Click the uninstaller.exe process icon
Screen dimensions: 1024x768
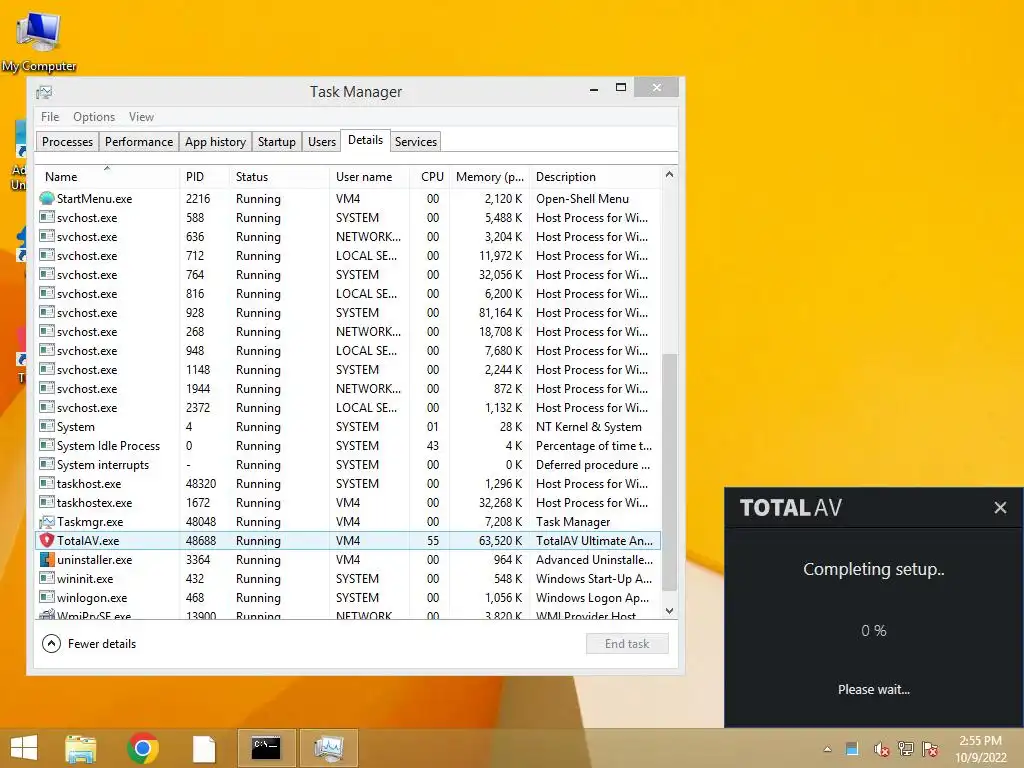46,560
